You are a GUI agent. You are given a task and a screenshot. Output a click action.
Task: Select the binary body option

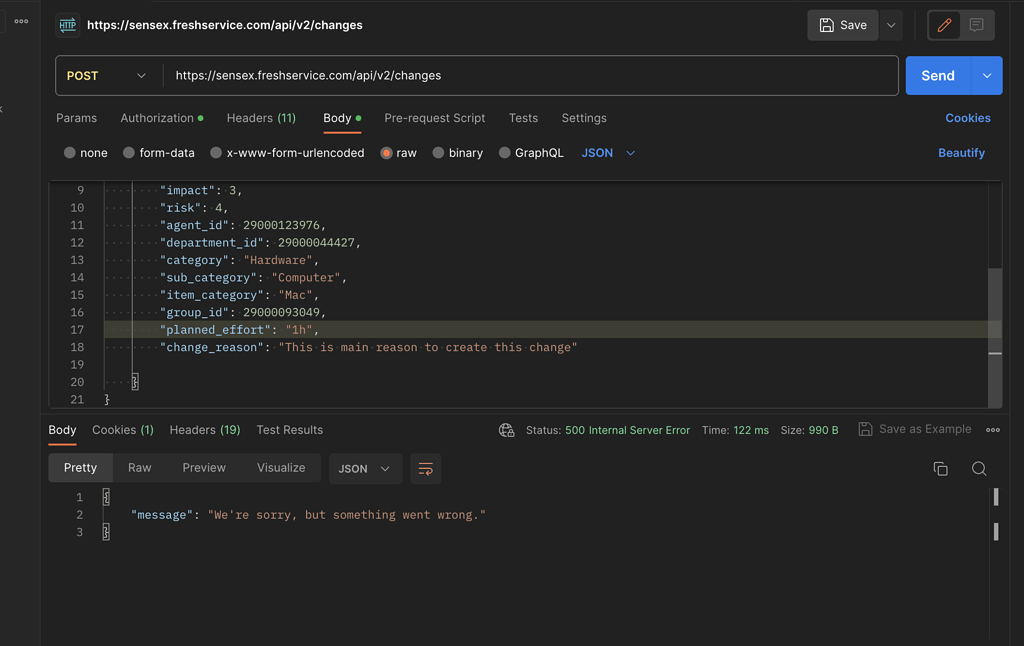(438, 153)
